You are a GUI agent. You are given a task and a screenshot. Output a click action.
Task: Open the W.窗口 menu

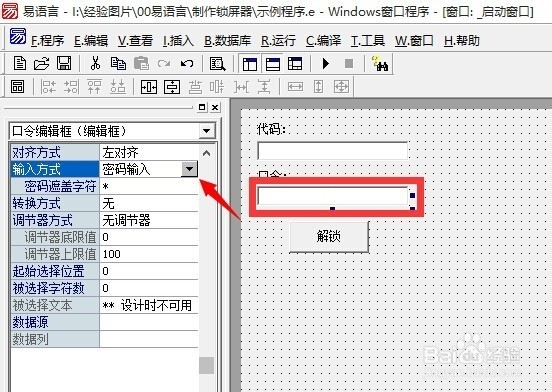(x=414, y=41)
